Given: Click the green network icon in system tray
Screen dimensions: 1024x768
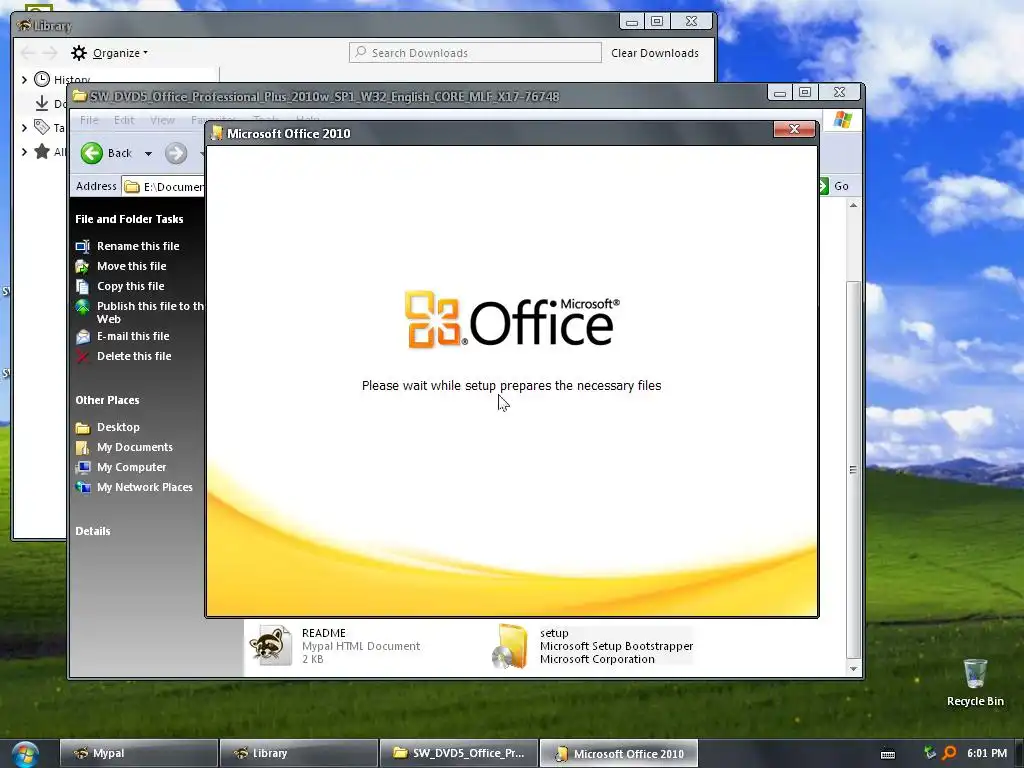Looking at the screenshot, I should 930,753.
